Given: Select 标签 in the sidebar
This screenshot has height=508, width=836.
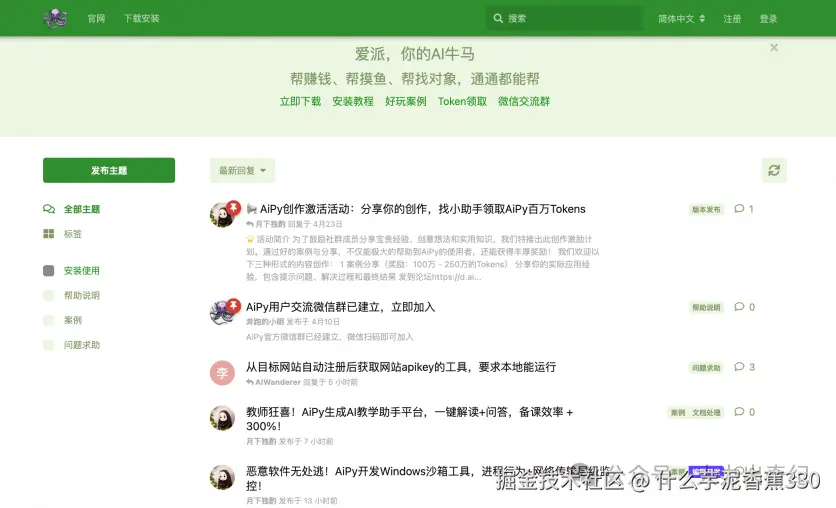Looking at the screenshot, I should 73,233.
